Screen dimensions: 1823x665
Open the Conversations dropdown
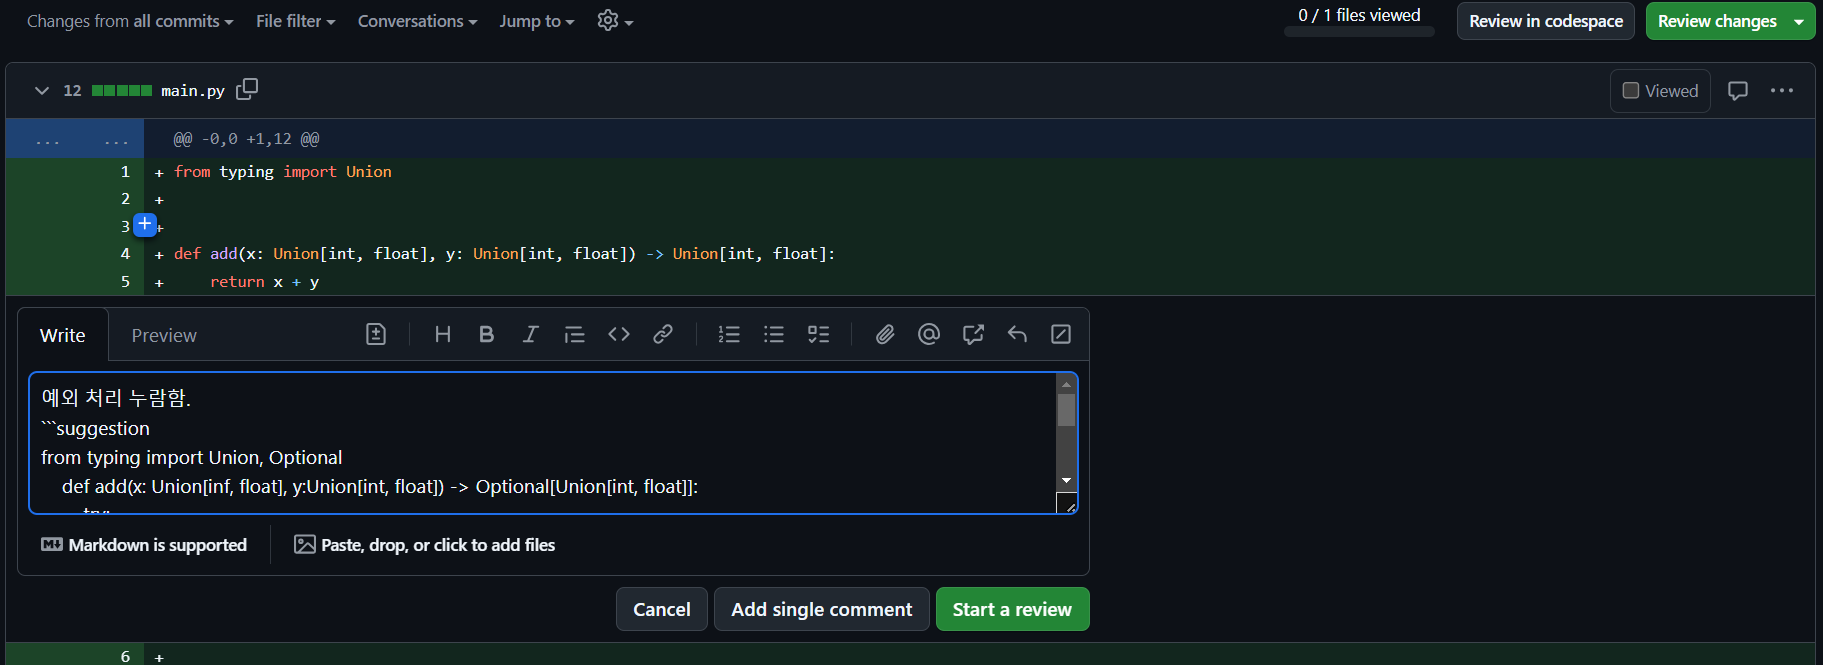[x=418, y=21]
